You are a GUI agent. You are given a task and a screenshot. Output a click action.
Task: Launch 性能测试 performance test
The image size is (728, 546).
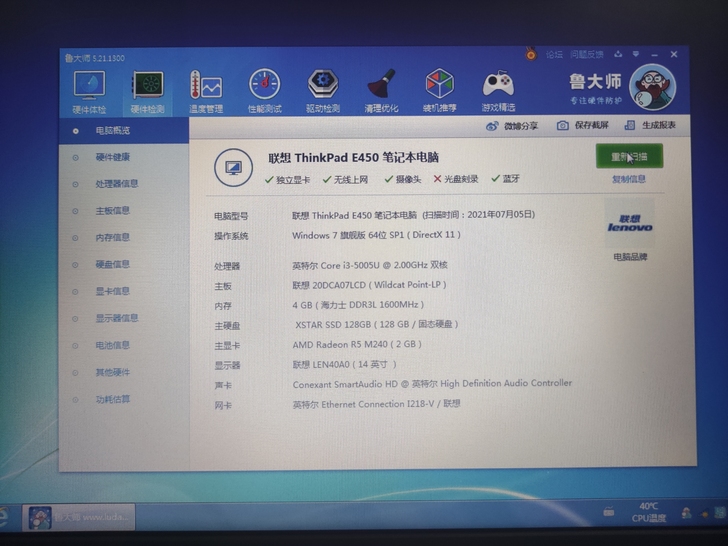click(265, 91)
